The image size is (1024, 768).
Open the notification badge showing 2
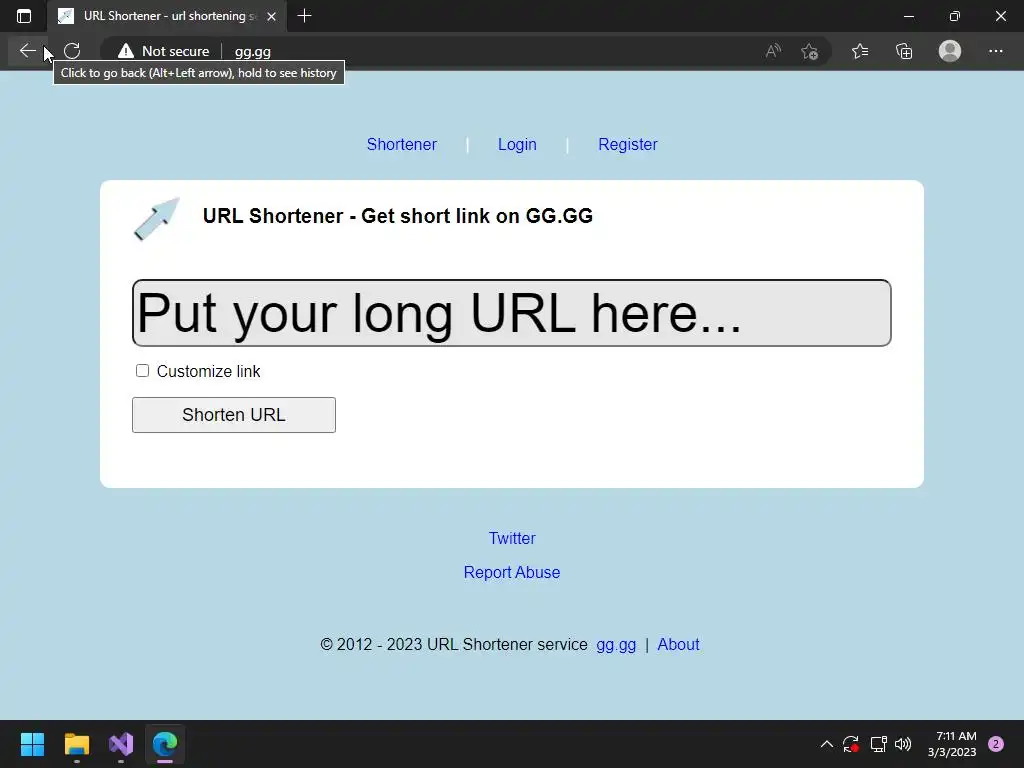[x=996, y=744]
